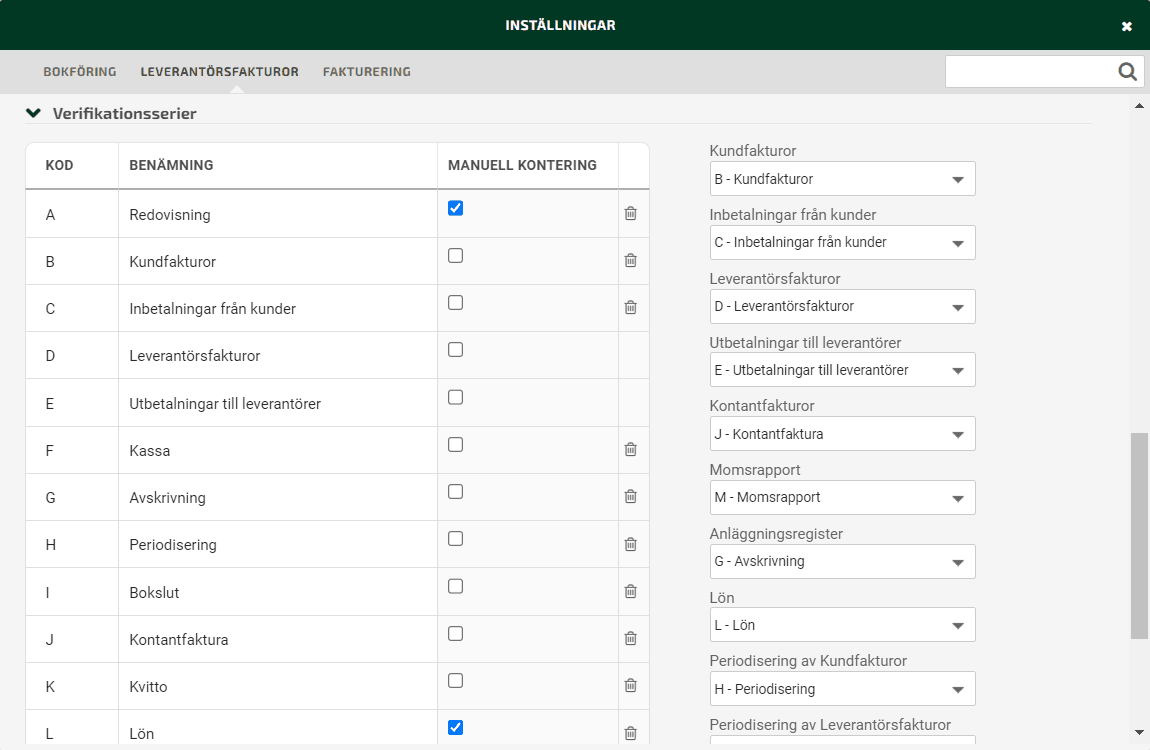Select the Kassa name cell

(x=278, y=450)
